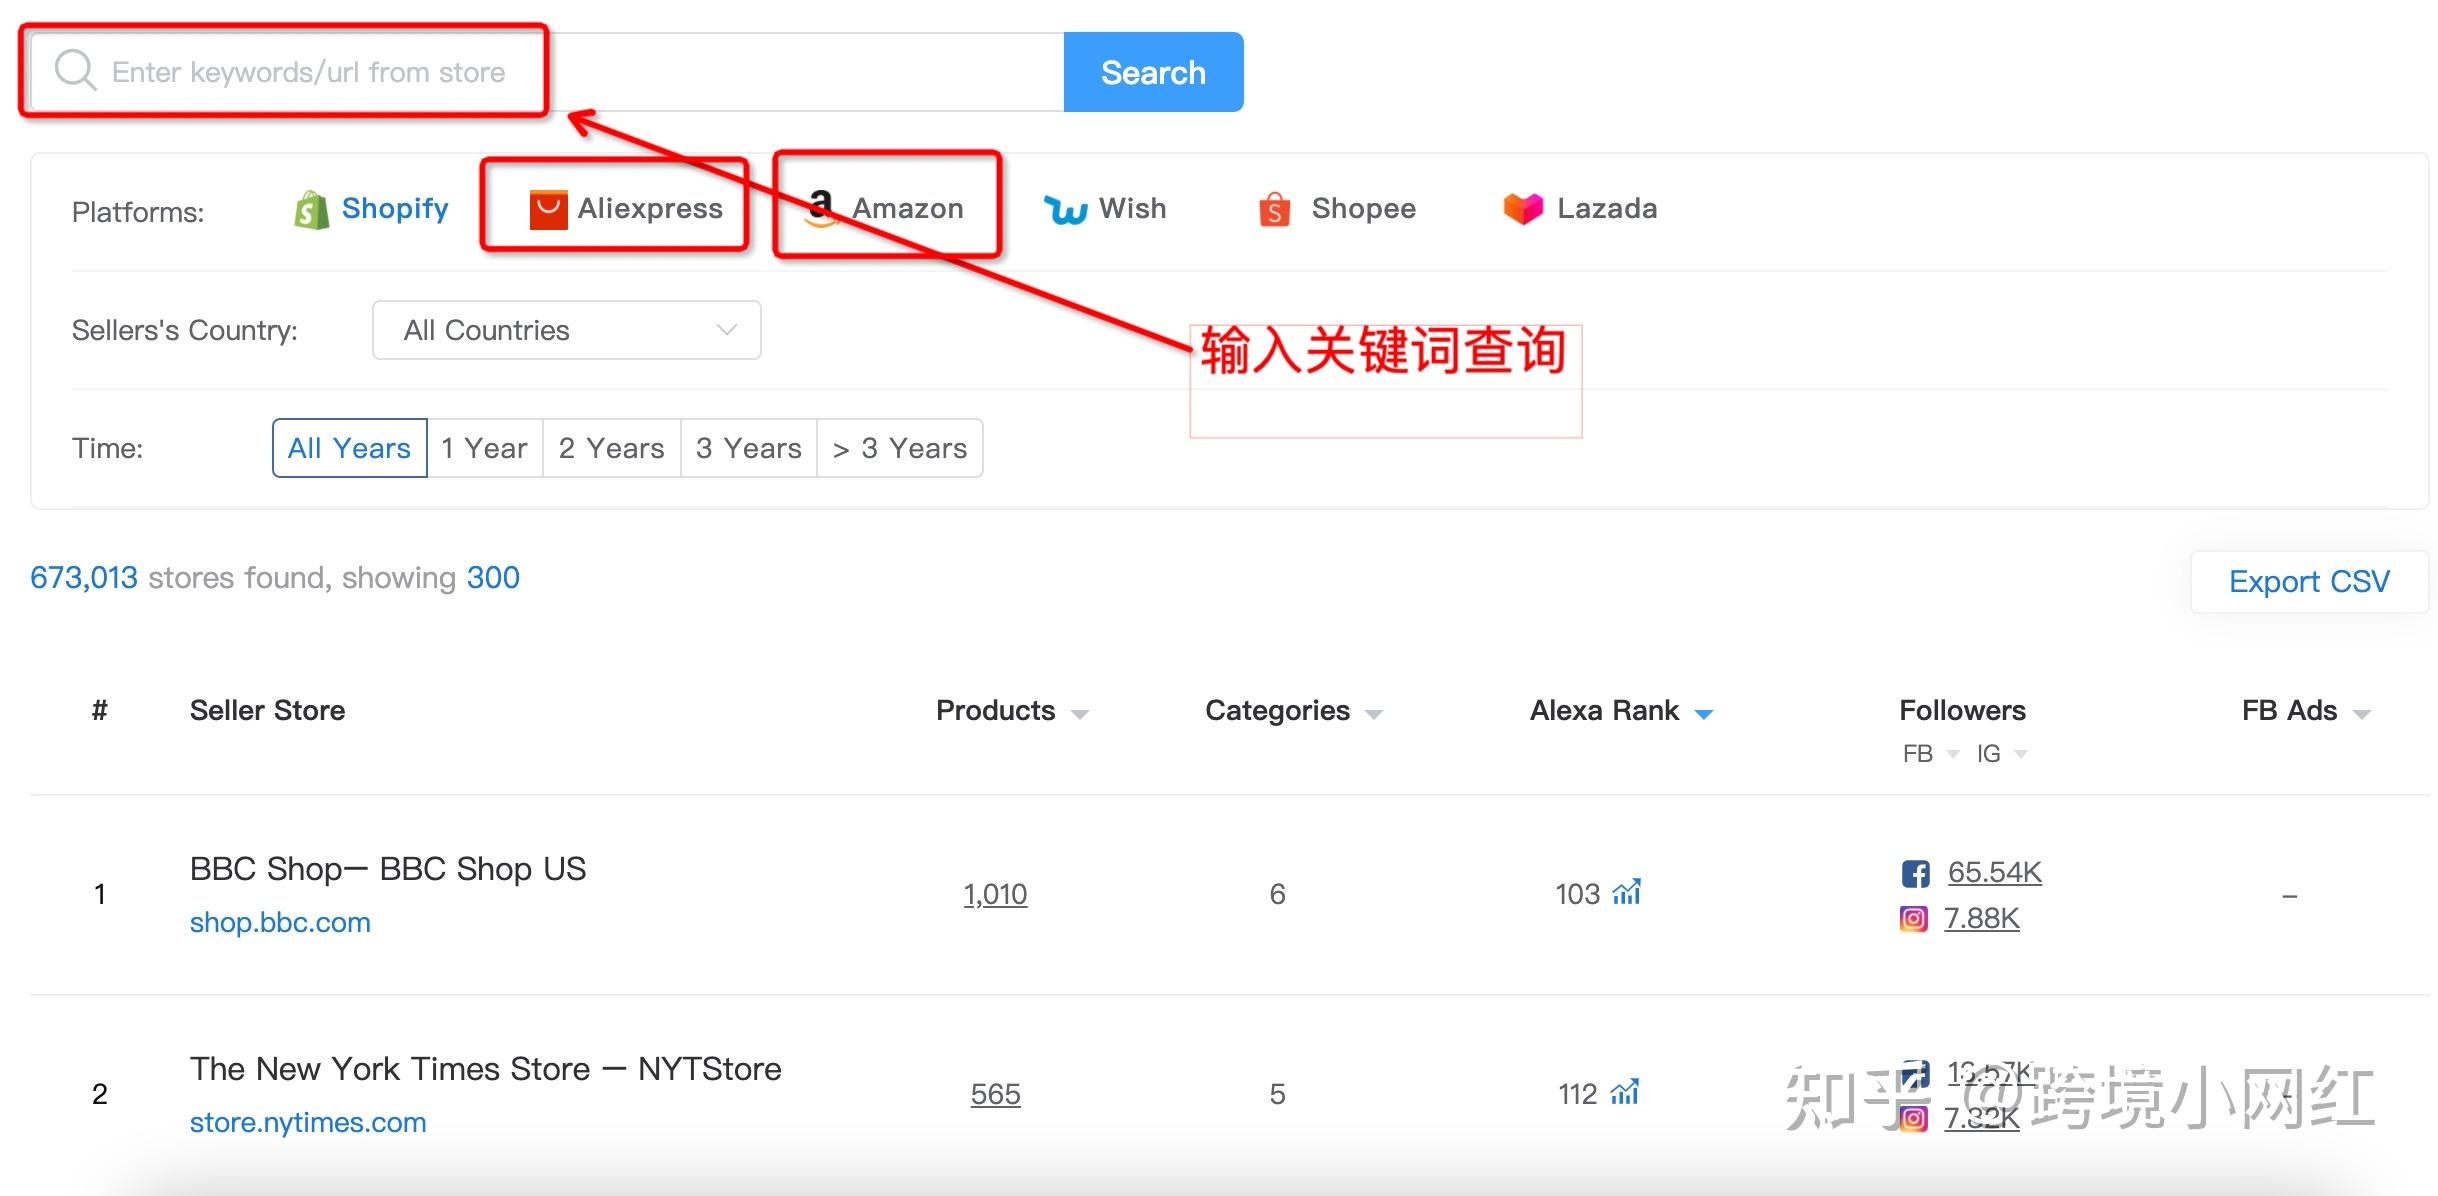
Task: Select the All Years time filter
Action: (x=349, y=448)
